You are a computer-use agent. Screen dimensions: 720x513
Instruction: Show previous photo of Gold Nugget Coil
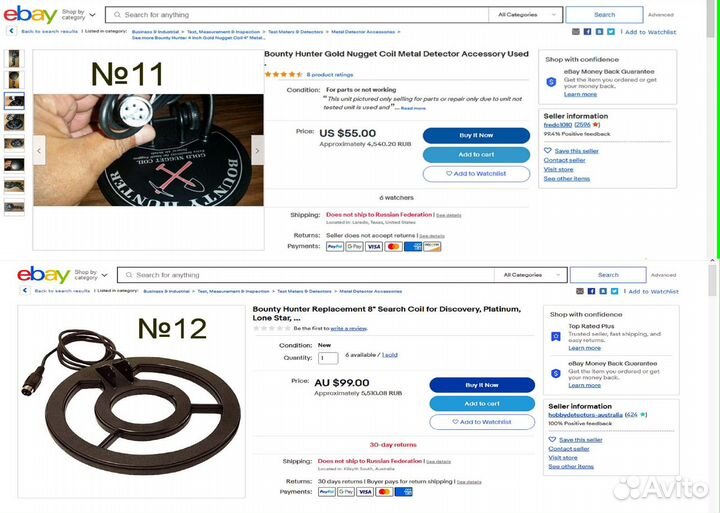point(39,150)
